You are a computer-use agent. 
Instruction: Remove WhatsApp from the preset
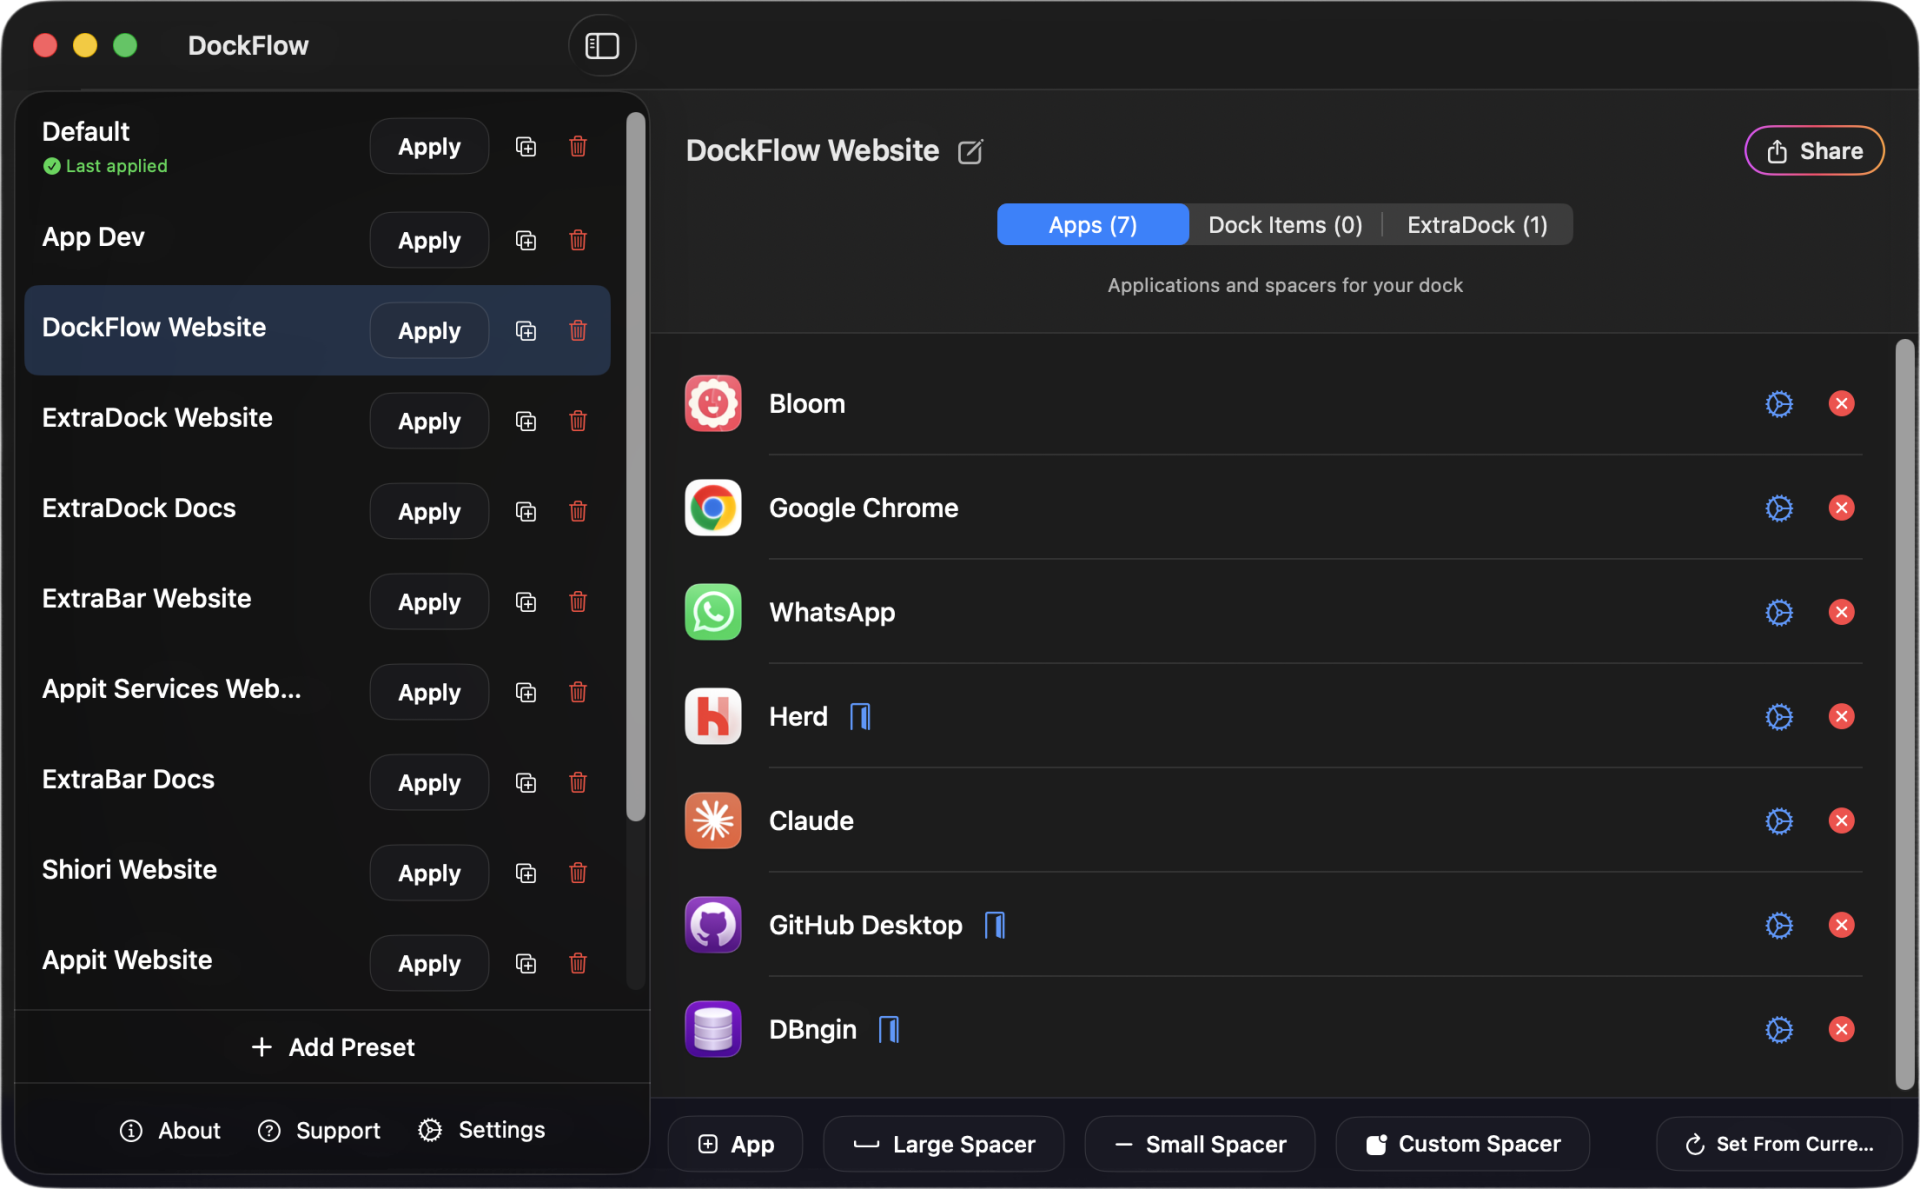click(1841, 612)
